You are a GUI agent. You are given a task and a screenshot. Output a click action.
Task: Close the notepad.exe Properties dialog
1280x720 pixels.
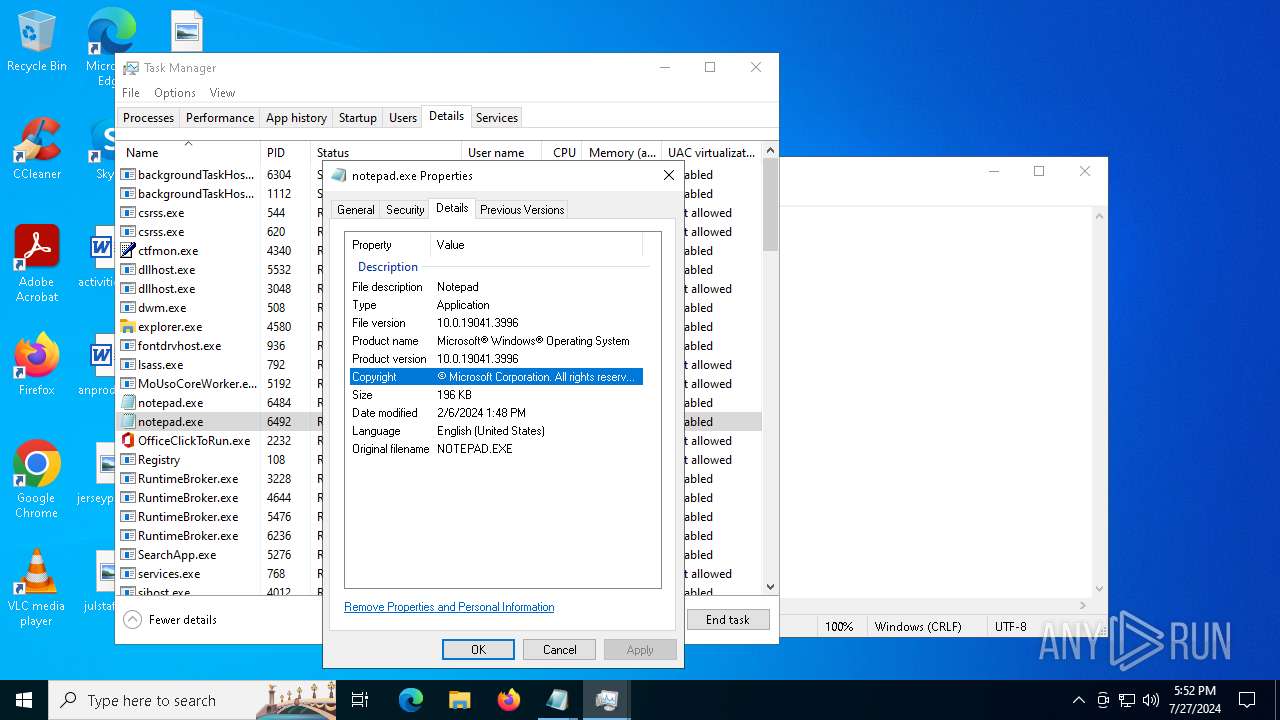(x=669, y=175)
